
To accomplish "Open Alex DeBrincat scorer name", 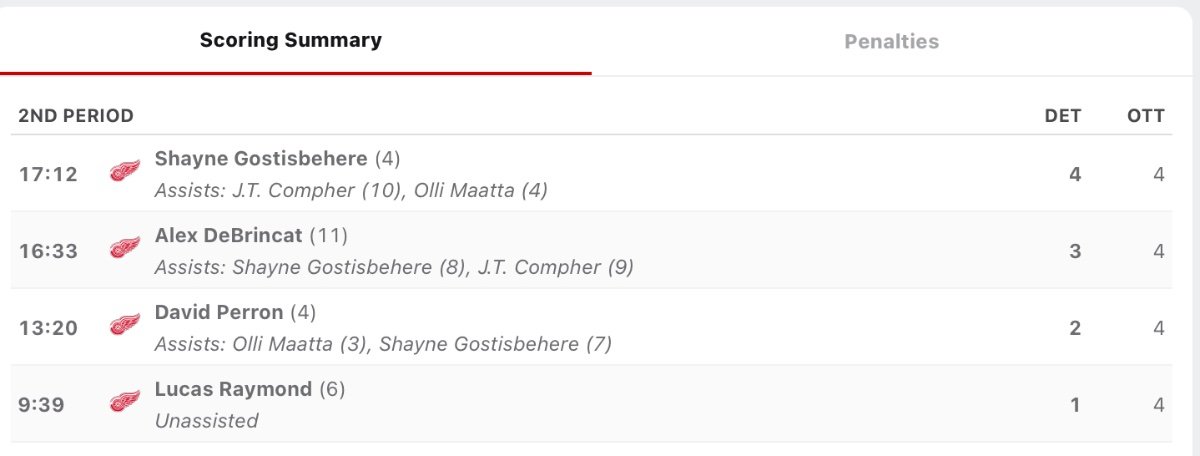I will [x=228, y=236].
